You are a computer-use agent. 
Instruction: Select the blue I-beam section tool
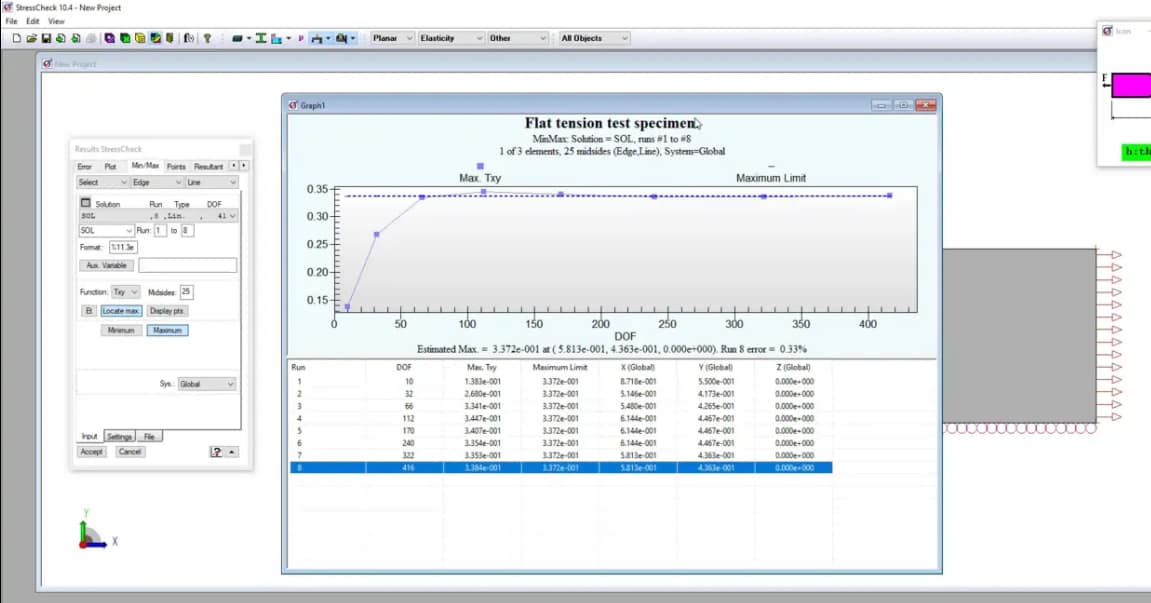click(x=262, y=38)
